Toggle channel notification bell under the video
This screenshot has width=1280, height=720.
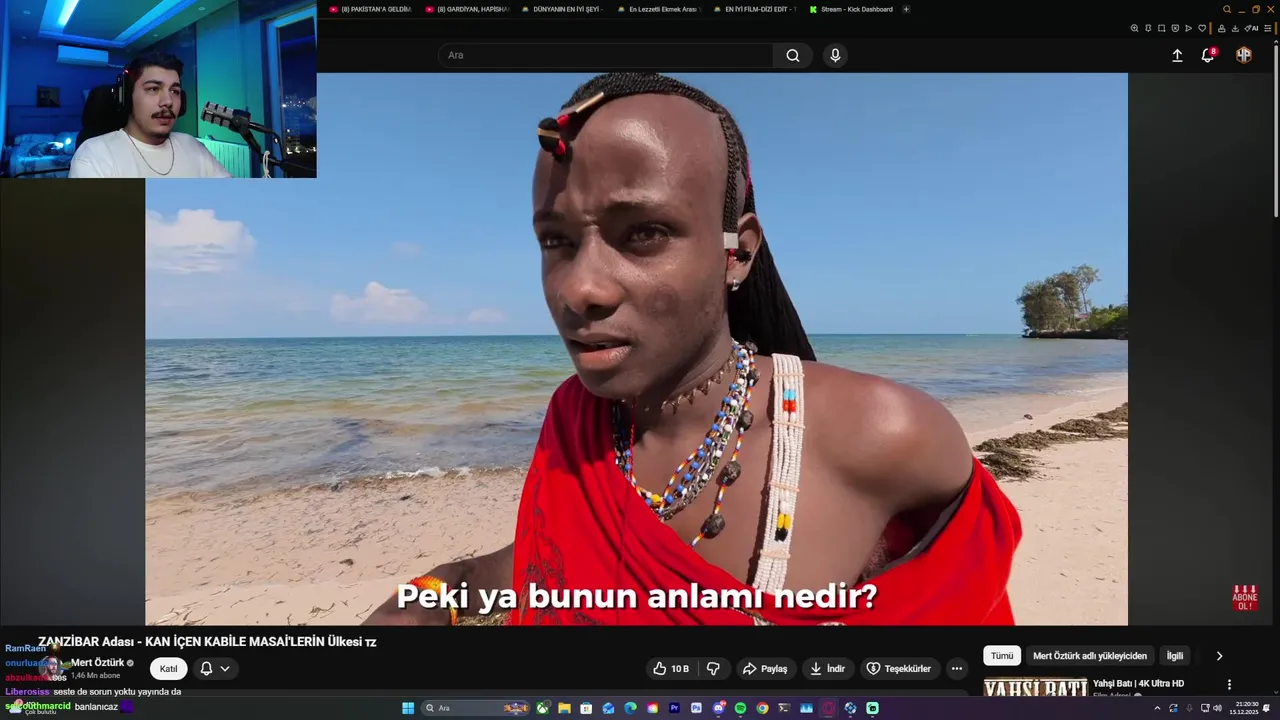click(x=206, y=668)
